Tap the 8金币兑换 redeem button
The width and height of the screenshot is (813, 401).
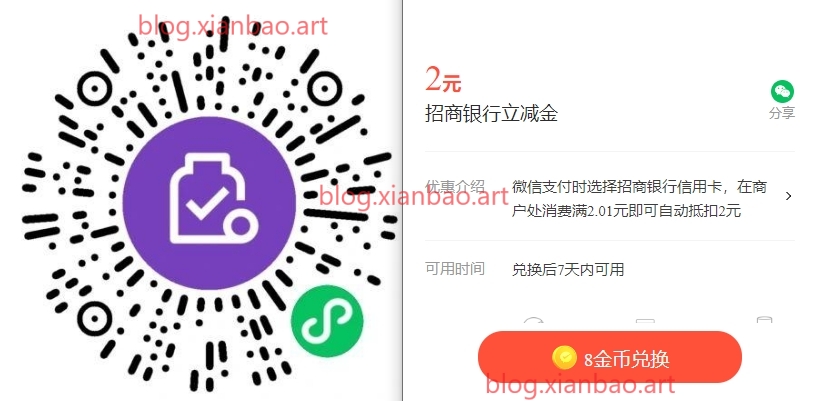tap(610, 357)
